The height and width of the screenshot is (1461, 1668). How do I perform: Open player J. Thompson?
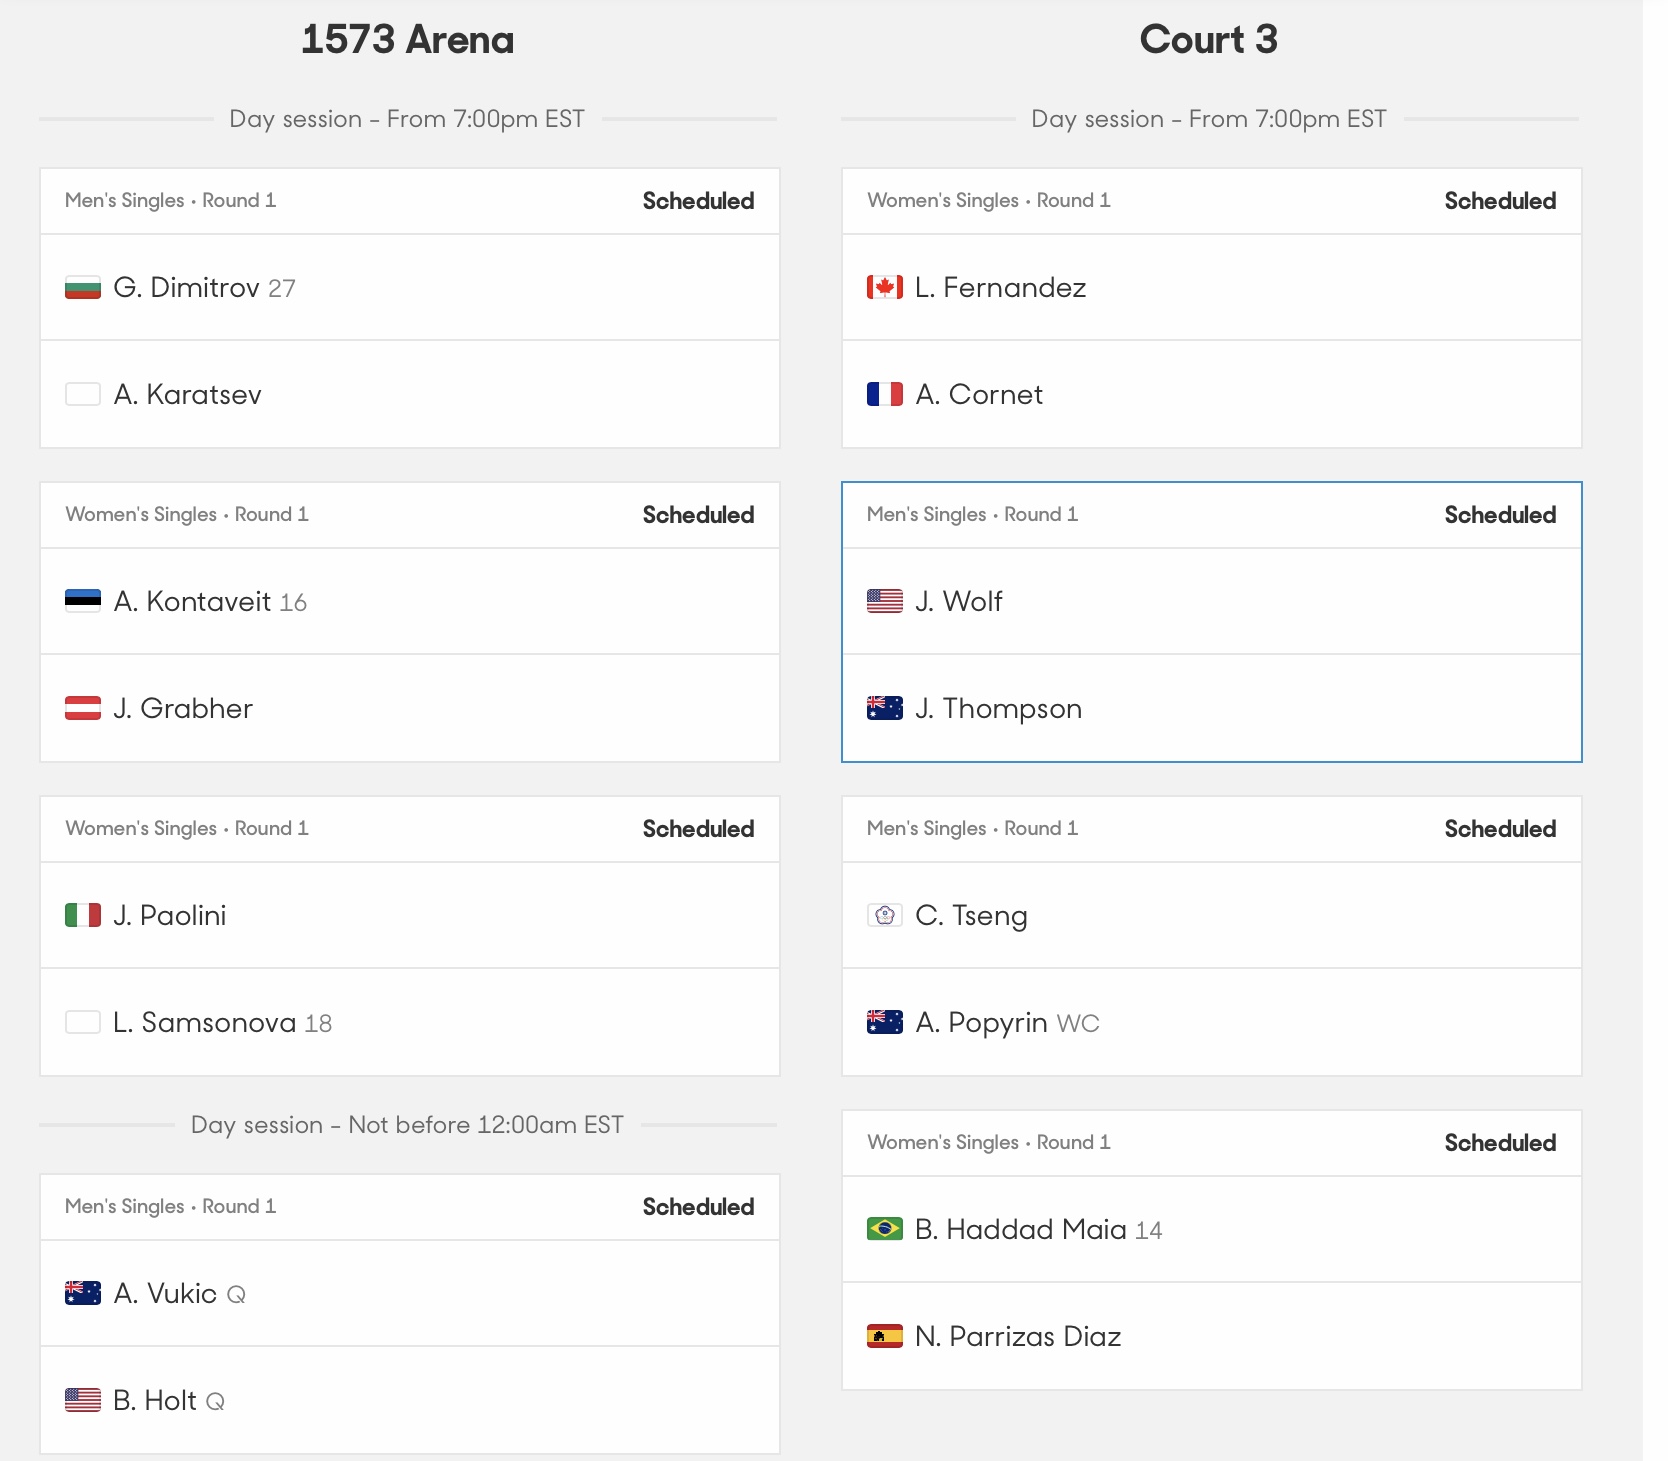coord(998,708)
